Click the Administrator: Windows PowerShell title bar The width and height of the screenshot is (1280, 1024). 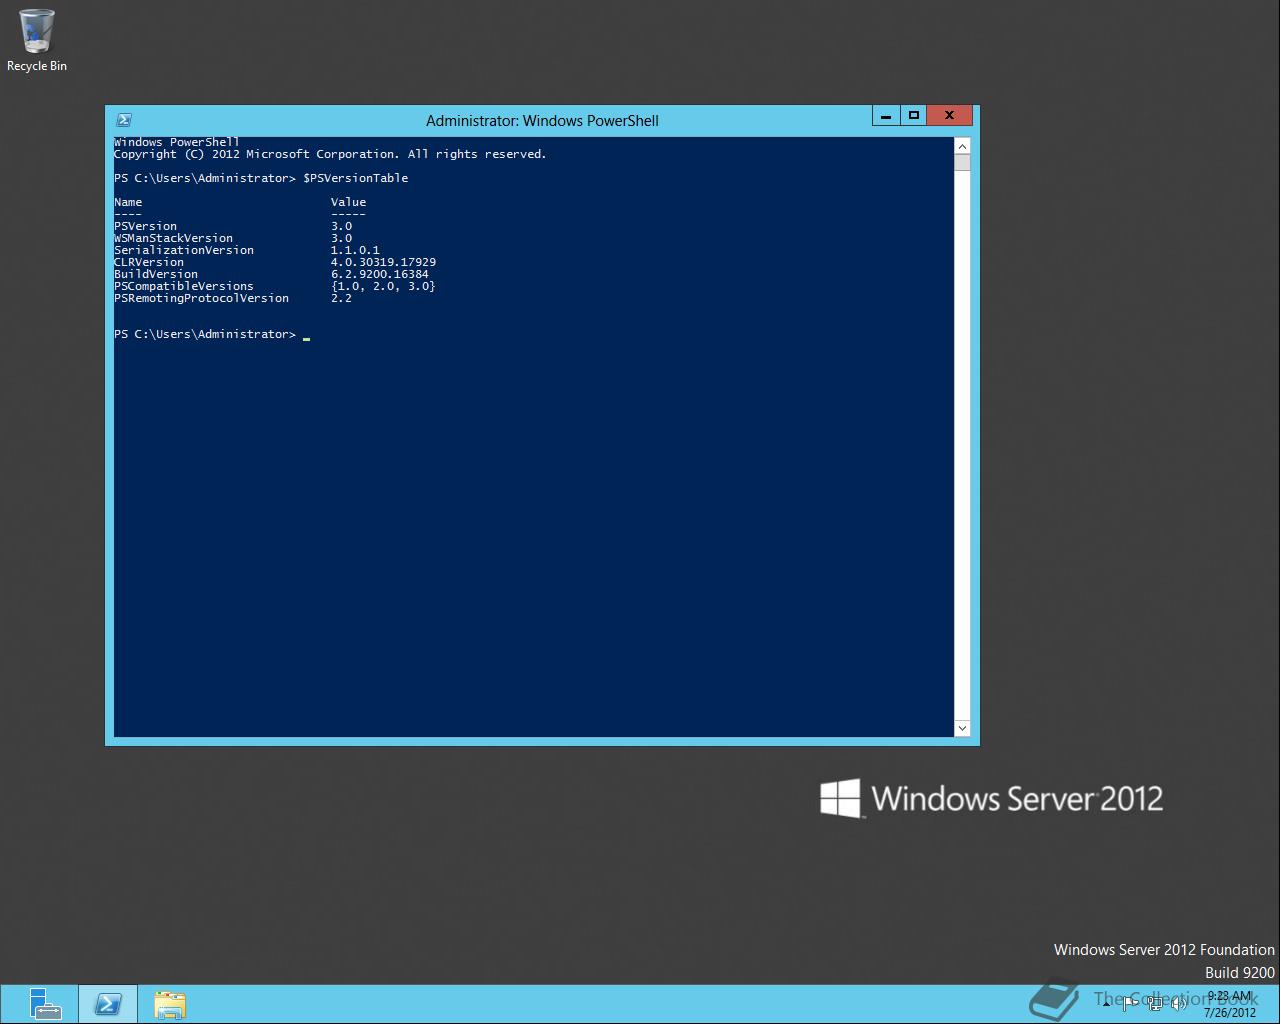[542, 120]
